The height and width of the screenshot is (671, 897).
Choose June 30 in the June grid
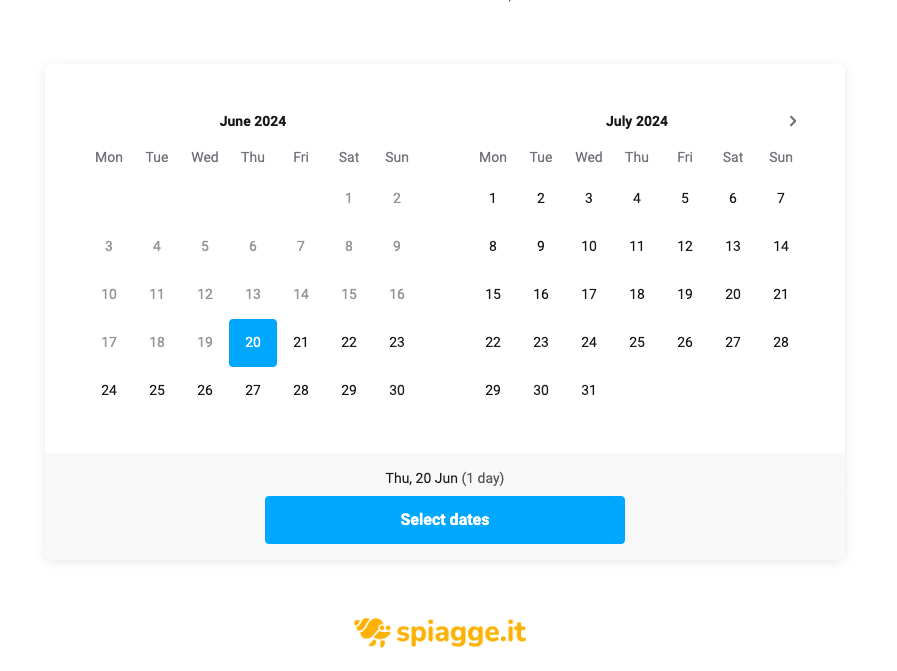(396, 390)
